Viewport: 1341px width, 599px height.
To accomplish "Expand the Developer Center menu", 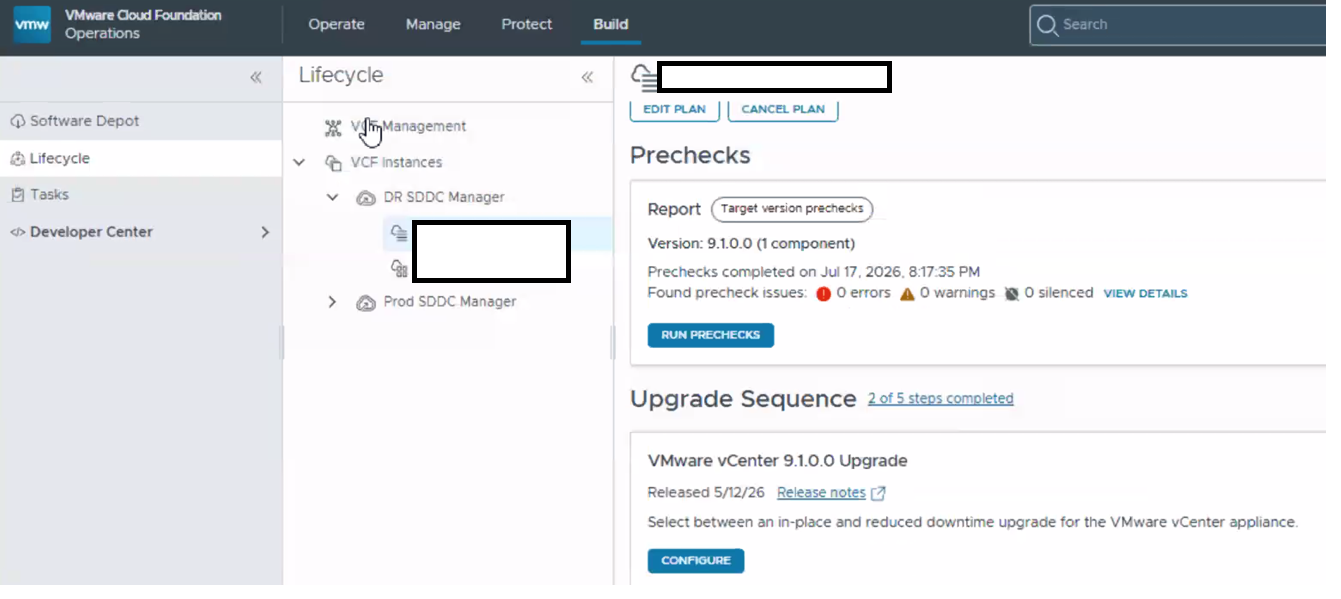I will click(265, 232).
